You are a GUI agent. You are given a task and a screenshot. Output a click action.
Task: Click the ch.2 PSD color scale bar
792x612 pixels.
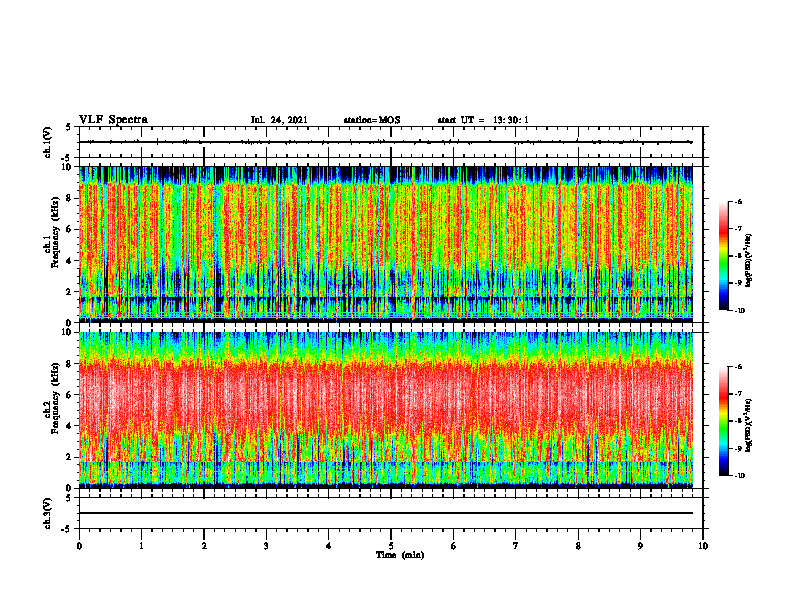[x=723, y=421]
